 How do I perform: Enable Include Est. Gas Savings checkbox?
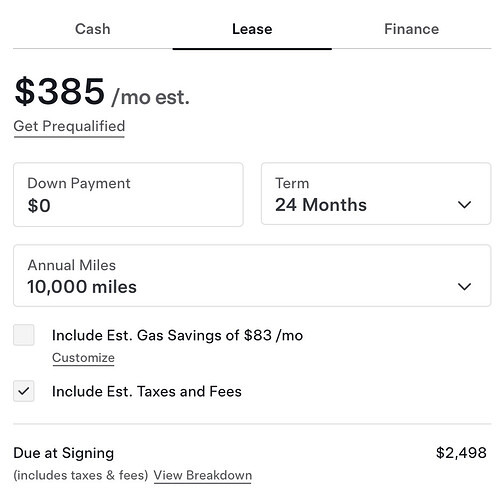(x=24, y=335)
